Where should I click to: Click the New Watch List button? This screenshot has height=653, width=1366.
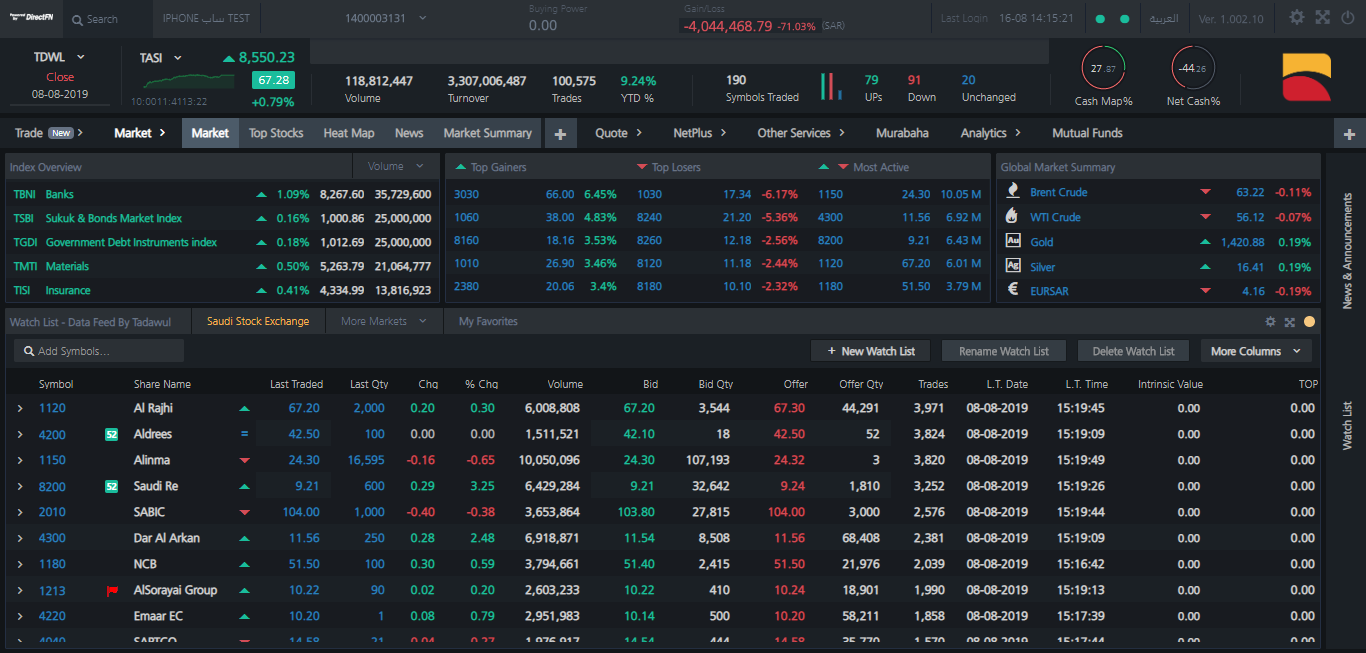[870, 351]
